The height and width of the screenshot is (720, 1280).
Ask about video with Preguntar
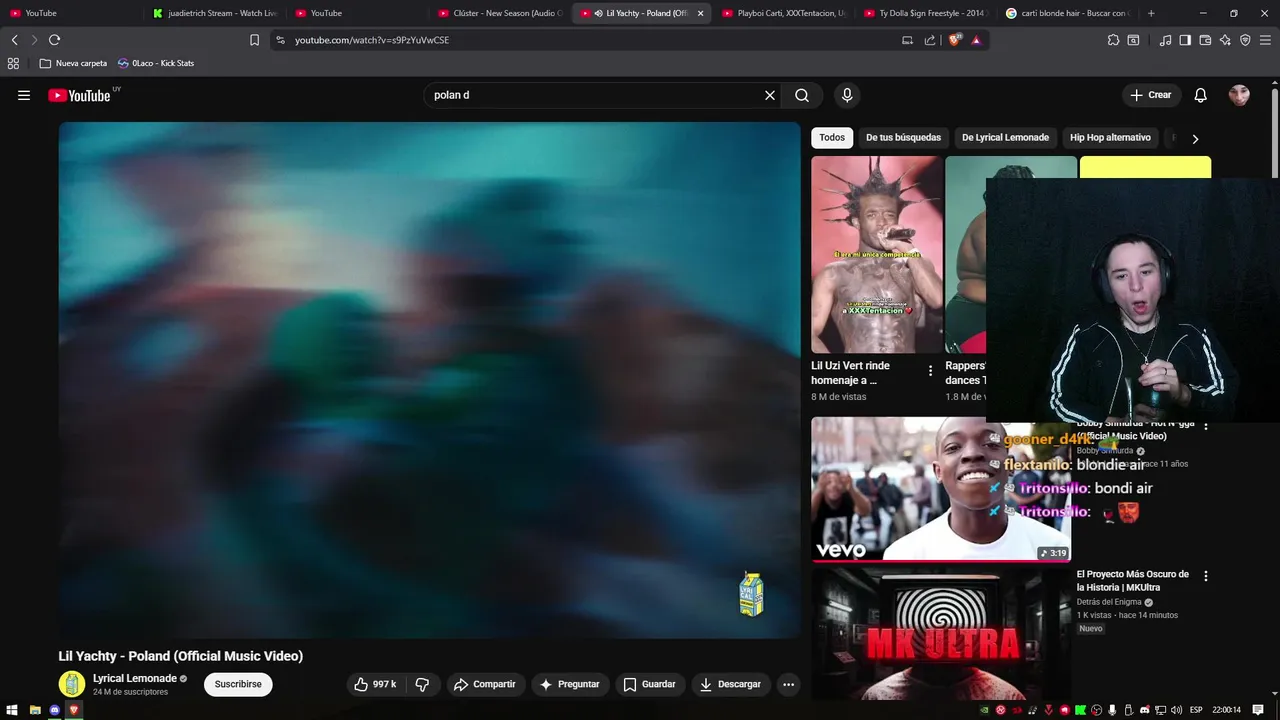(x=570, y=684)
